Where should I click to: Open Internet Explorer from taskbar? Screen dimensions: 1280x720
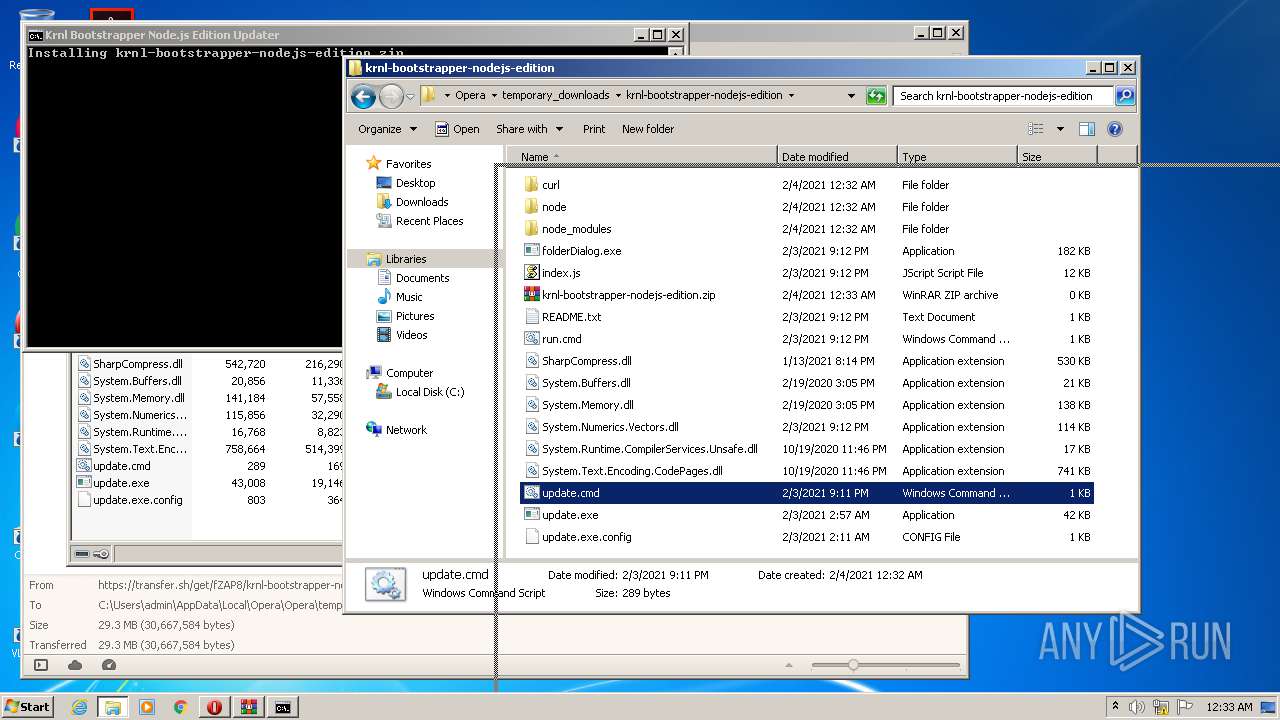coord(79,707)
